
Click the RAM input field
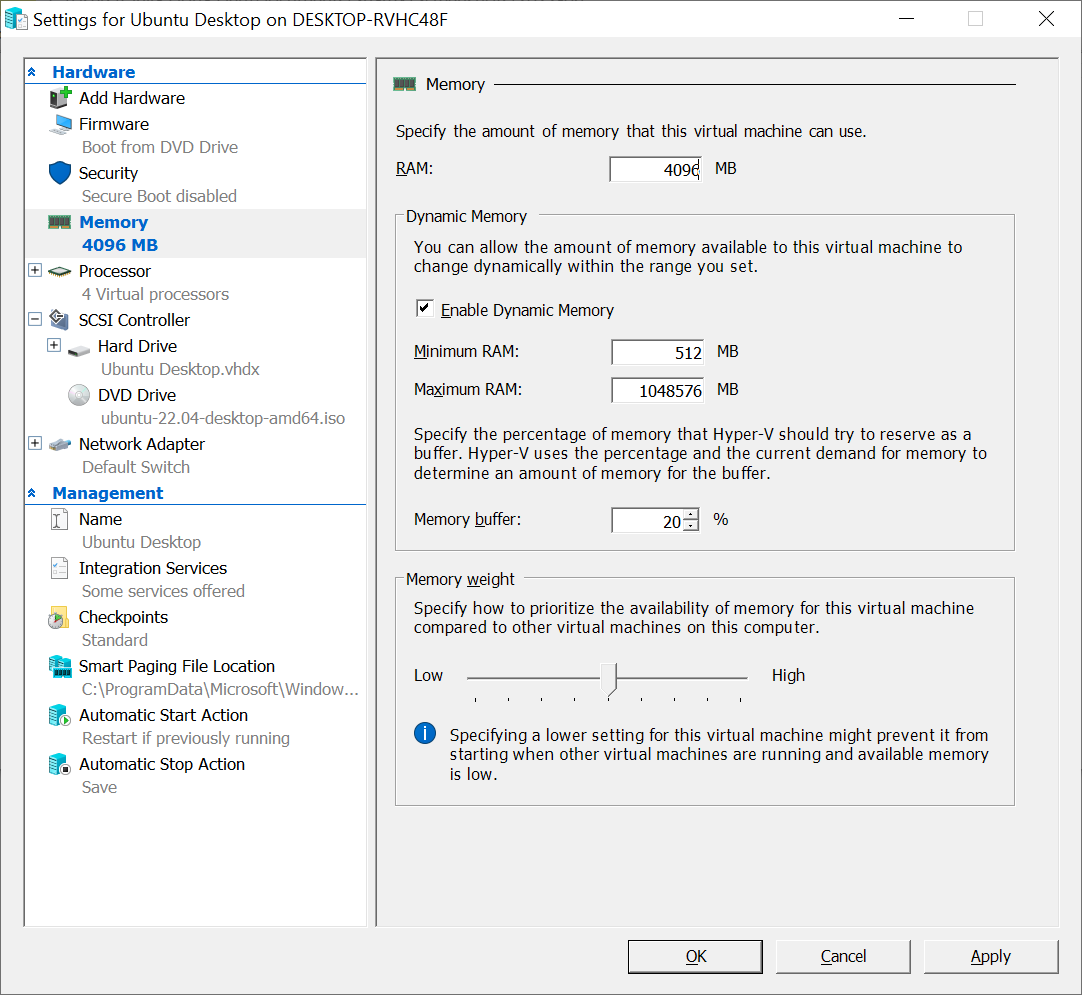[x=655, y=169]
